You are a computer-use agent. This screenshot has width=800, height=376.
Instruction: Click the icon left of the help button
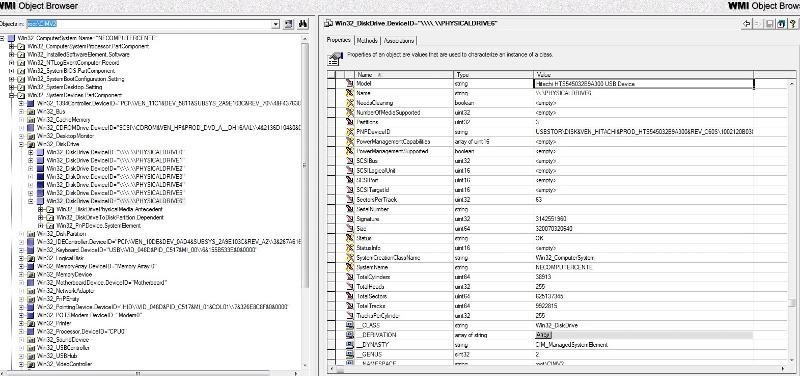tap(781, 24)
